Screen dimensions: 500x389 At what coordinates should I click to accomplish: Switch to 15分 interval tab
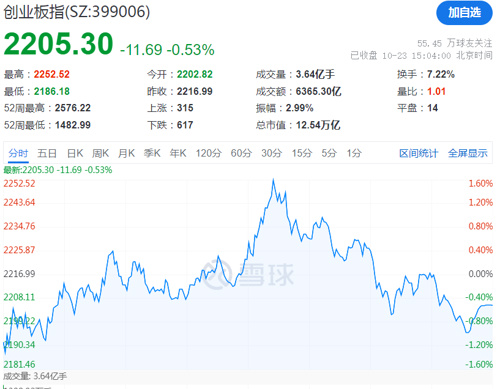(302, 153)
